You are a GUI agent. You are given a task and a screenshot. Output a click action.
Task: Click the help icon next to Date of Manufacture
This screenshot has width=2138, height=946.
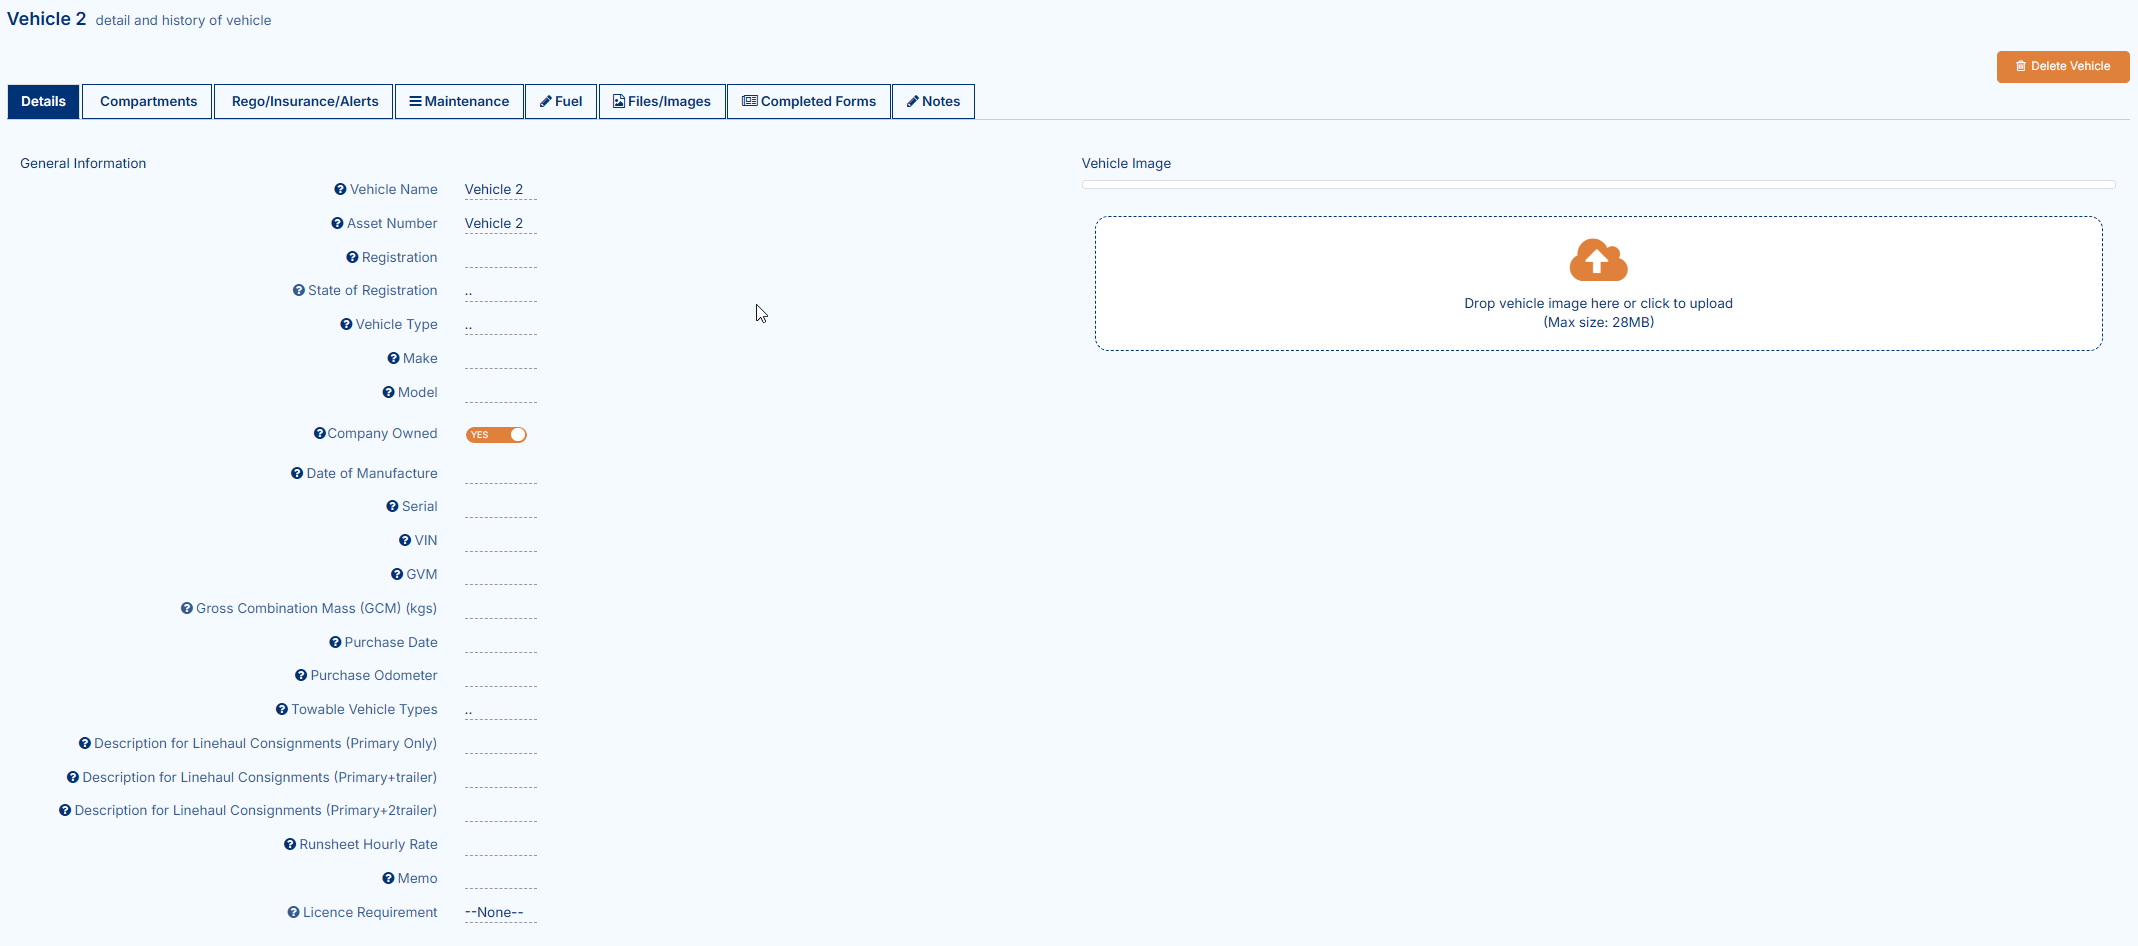point(297,474)
